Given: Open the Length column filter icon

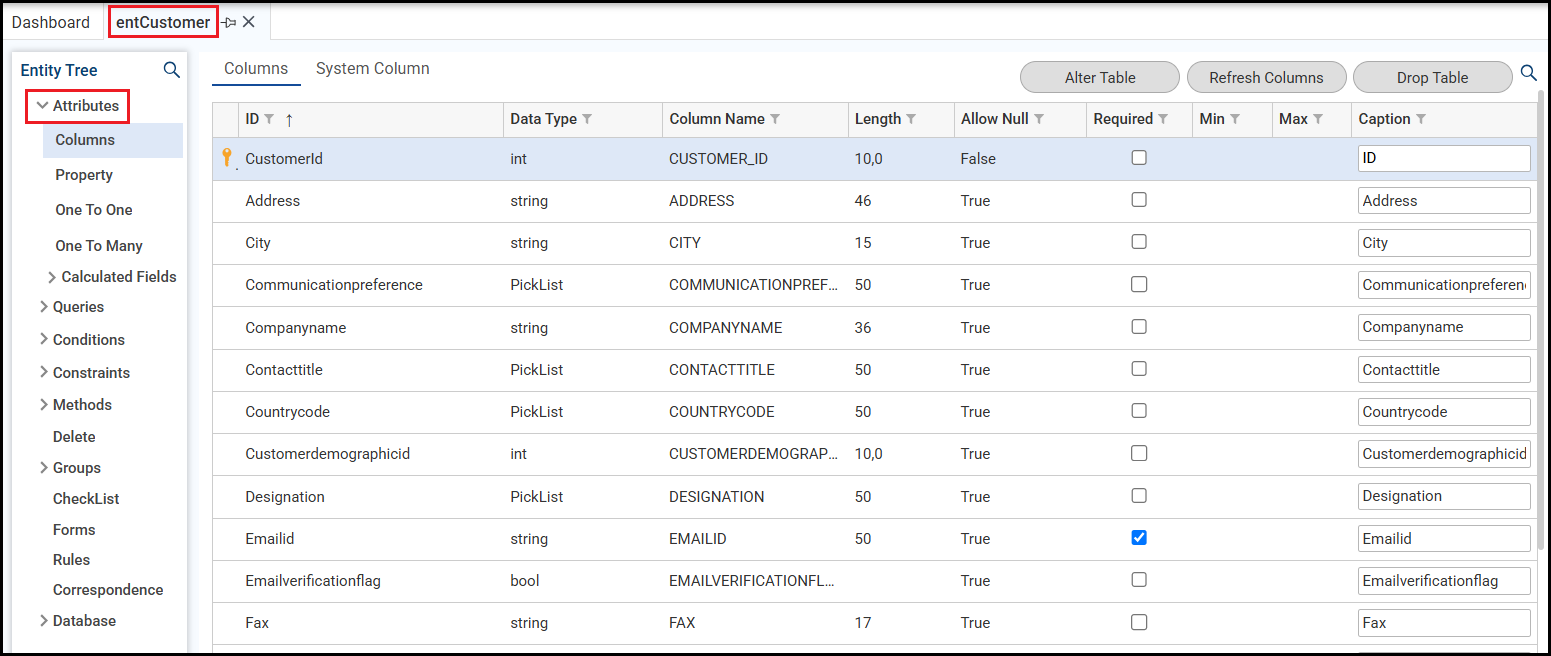Looking at the screenshot, I should coord(911,119).
